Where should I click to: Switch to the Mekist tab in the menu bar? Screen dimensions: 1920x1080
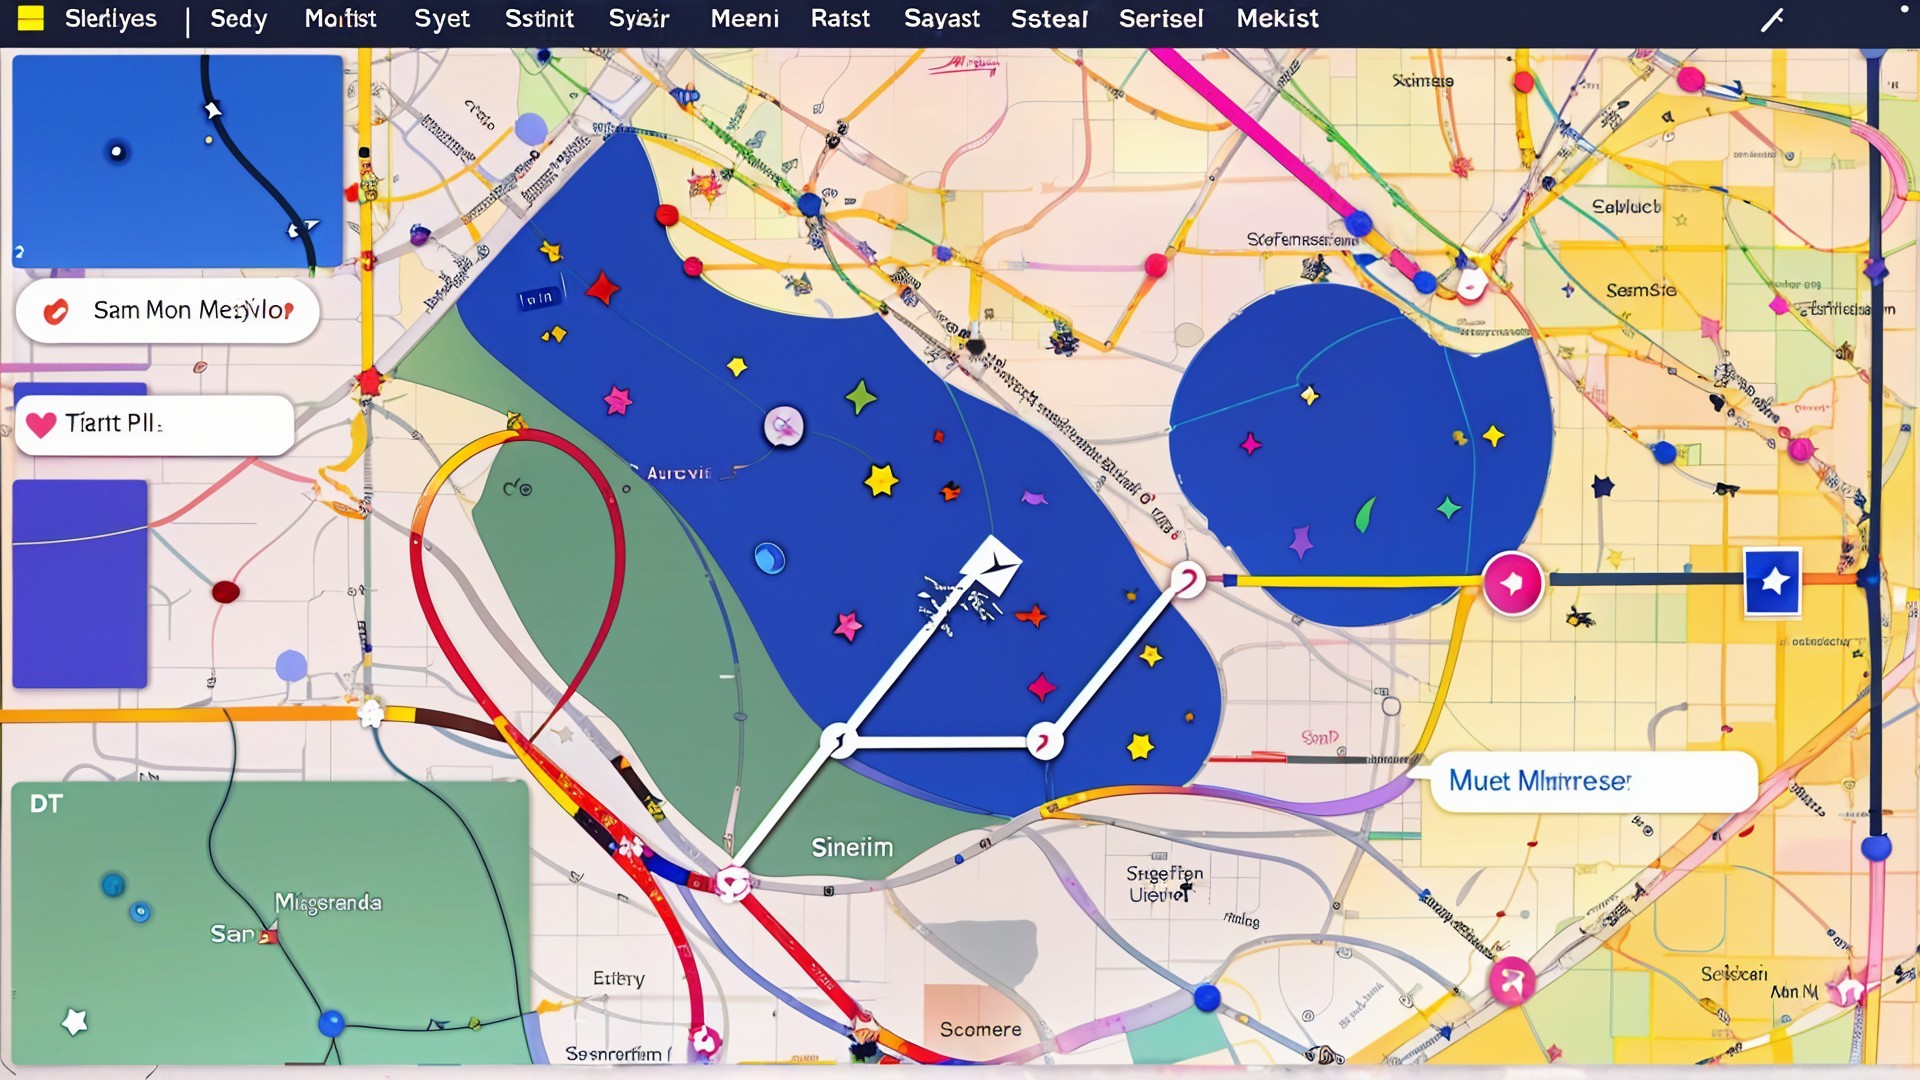[1277, 18]
